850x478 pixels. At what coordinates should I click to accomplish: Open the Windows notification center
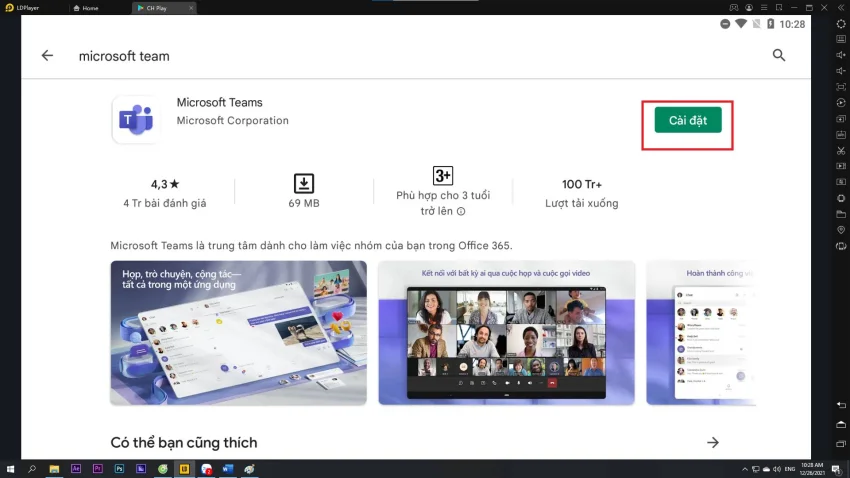pyautogui.click(x=837, y=469)
